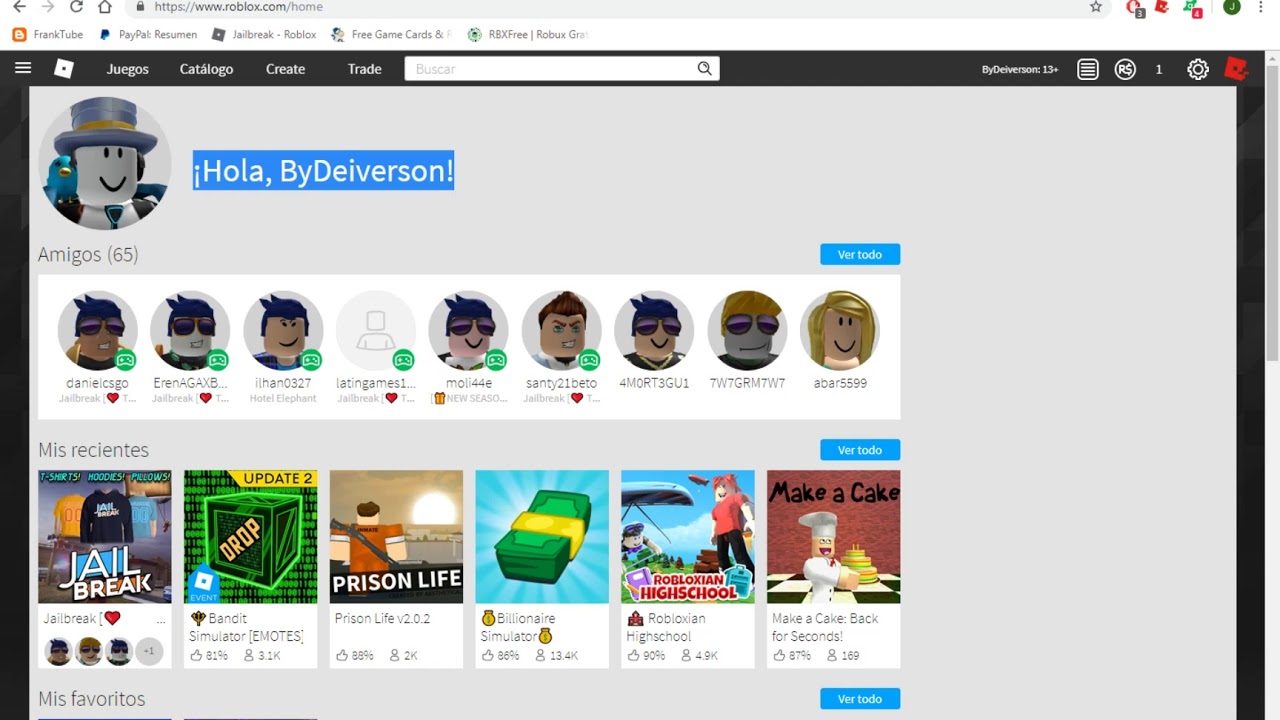Open the RBXFree Robux bookmark
The height and width of the screenshot is (720, 1280).
[527, 34]
